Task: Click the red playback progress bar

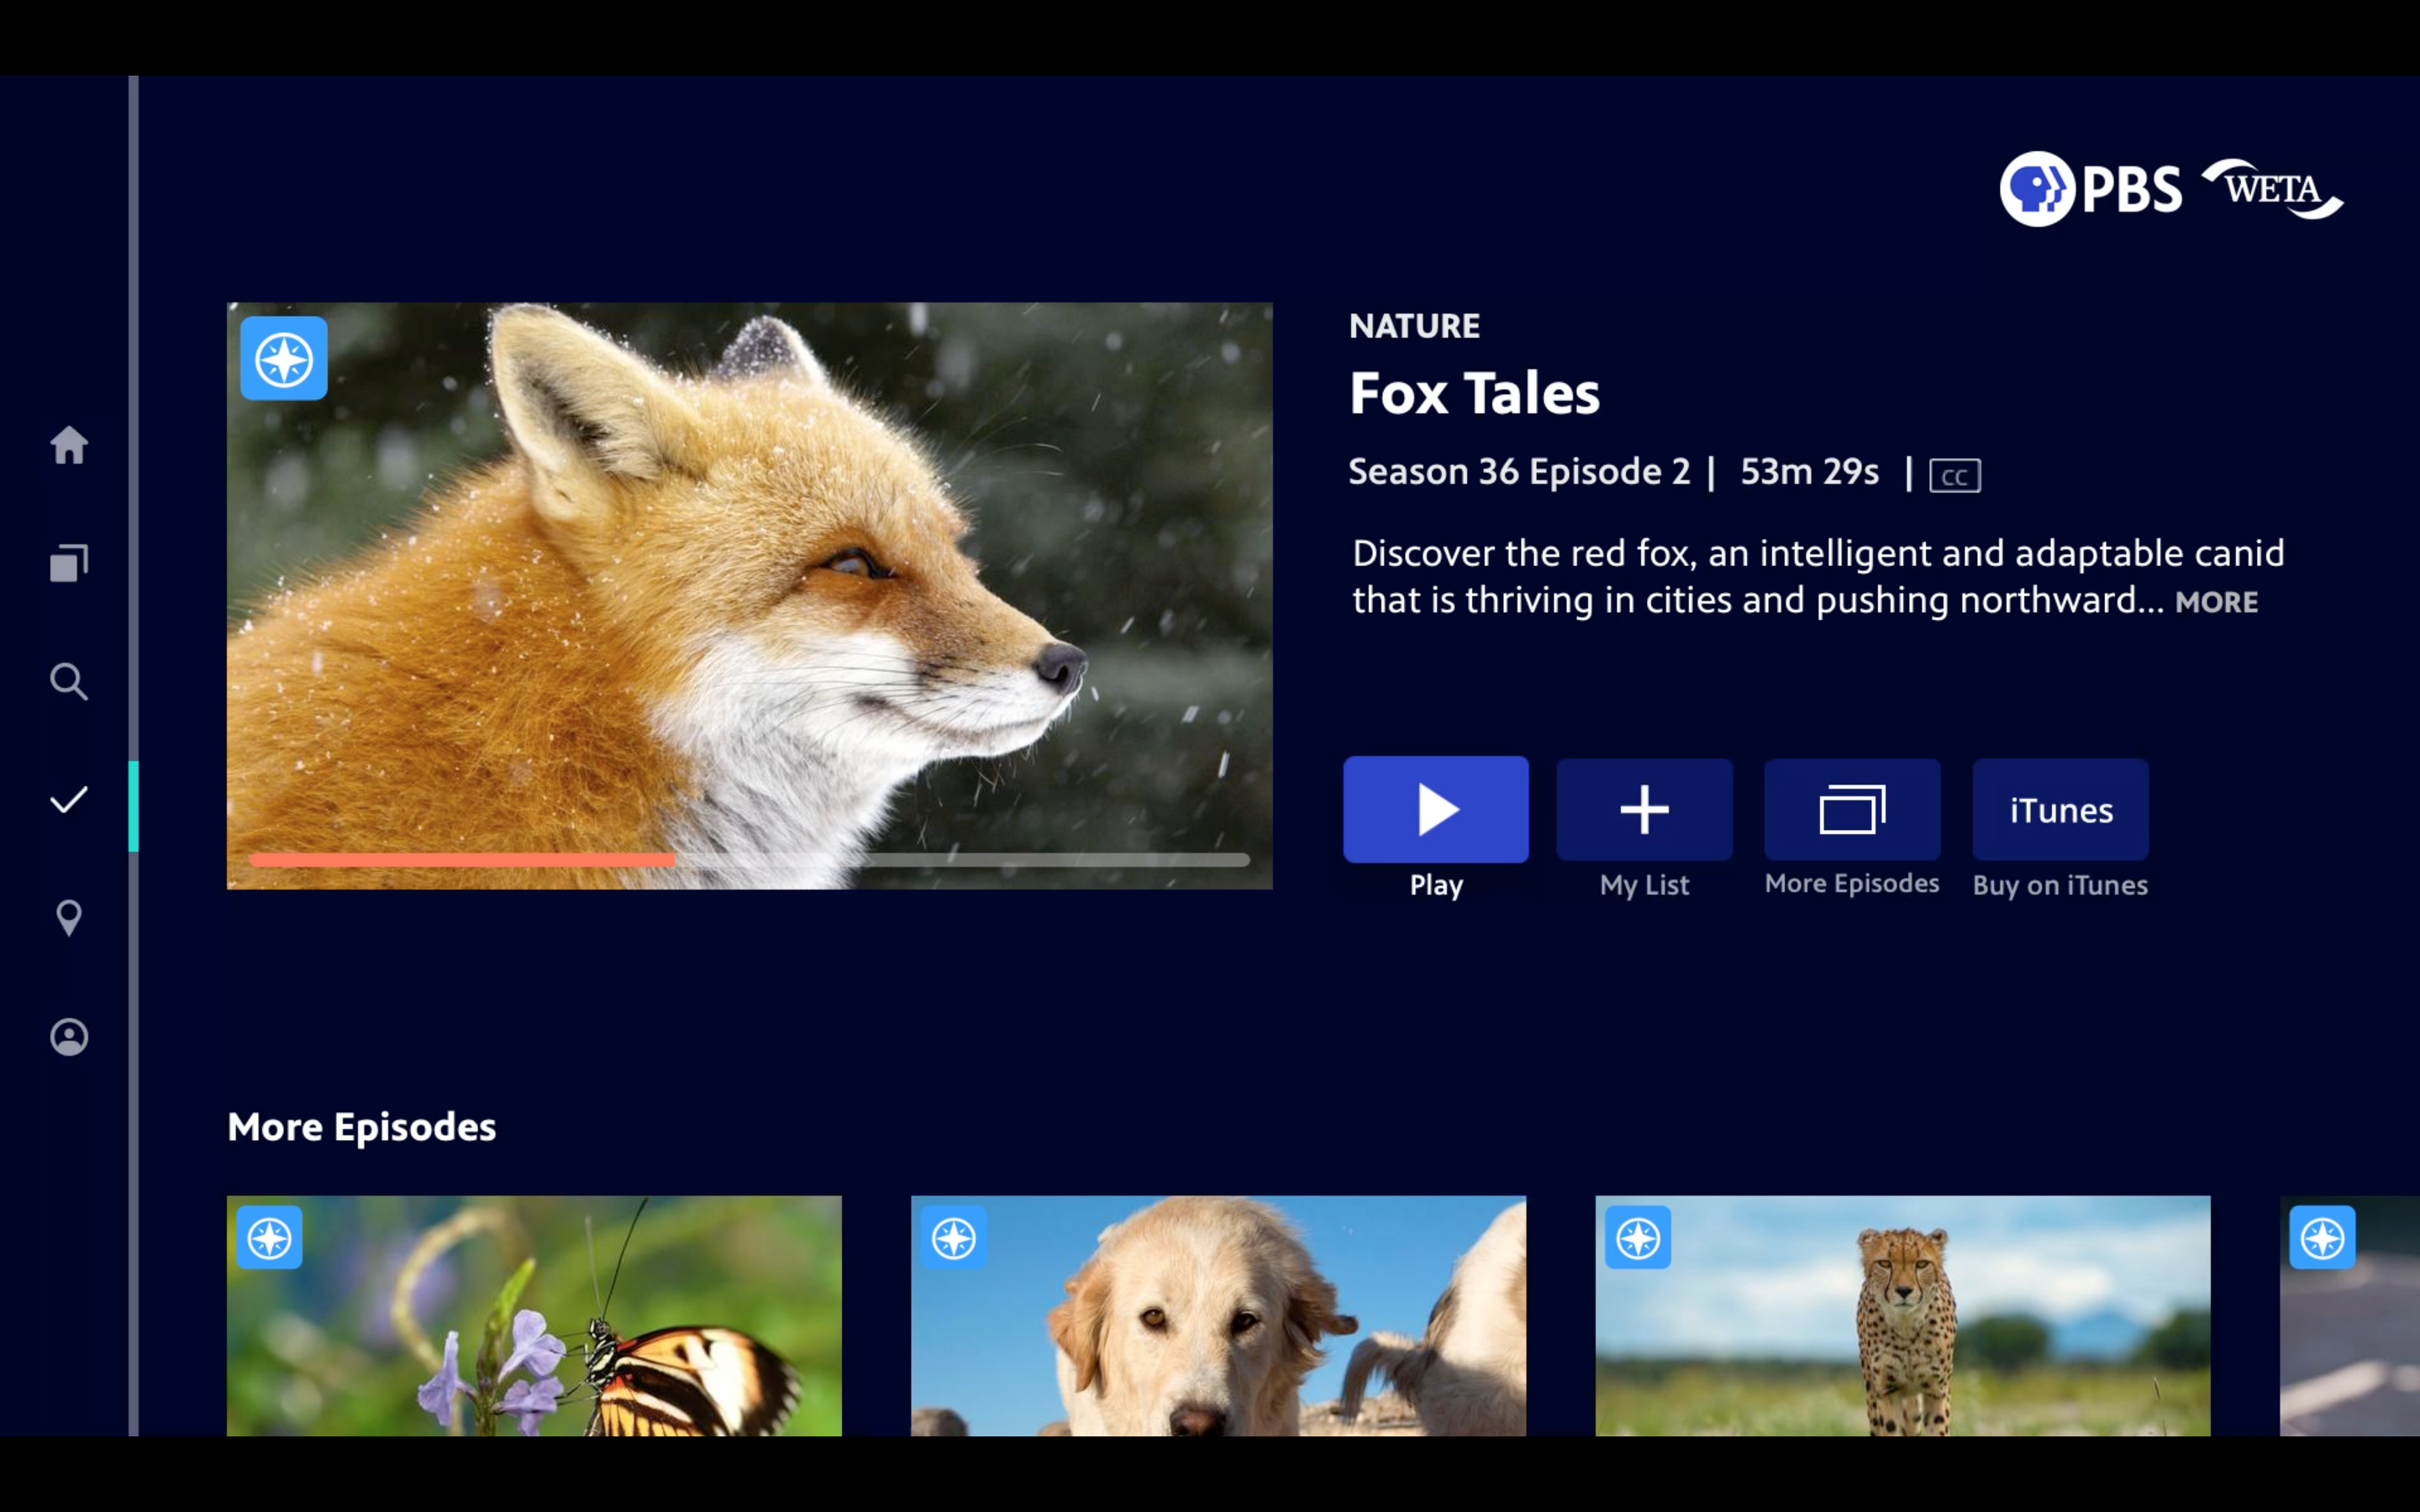Action: click(461, 859)
